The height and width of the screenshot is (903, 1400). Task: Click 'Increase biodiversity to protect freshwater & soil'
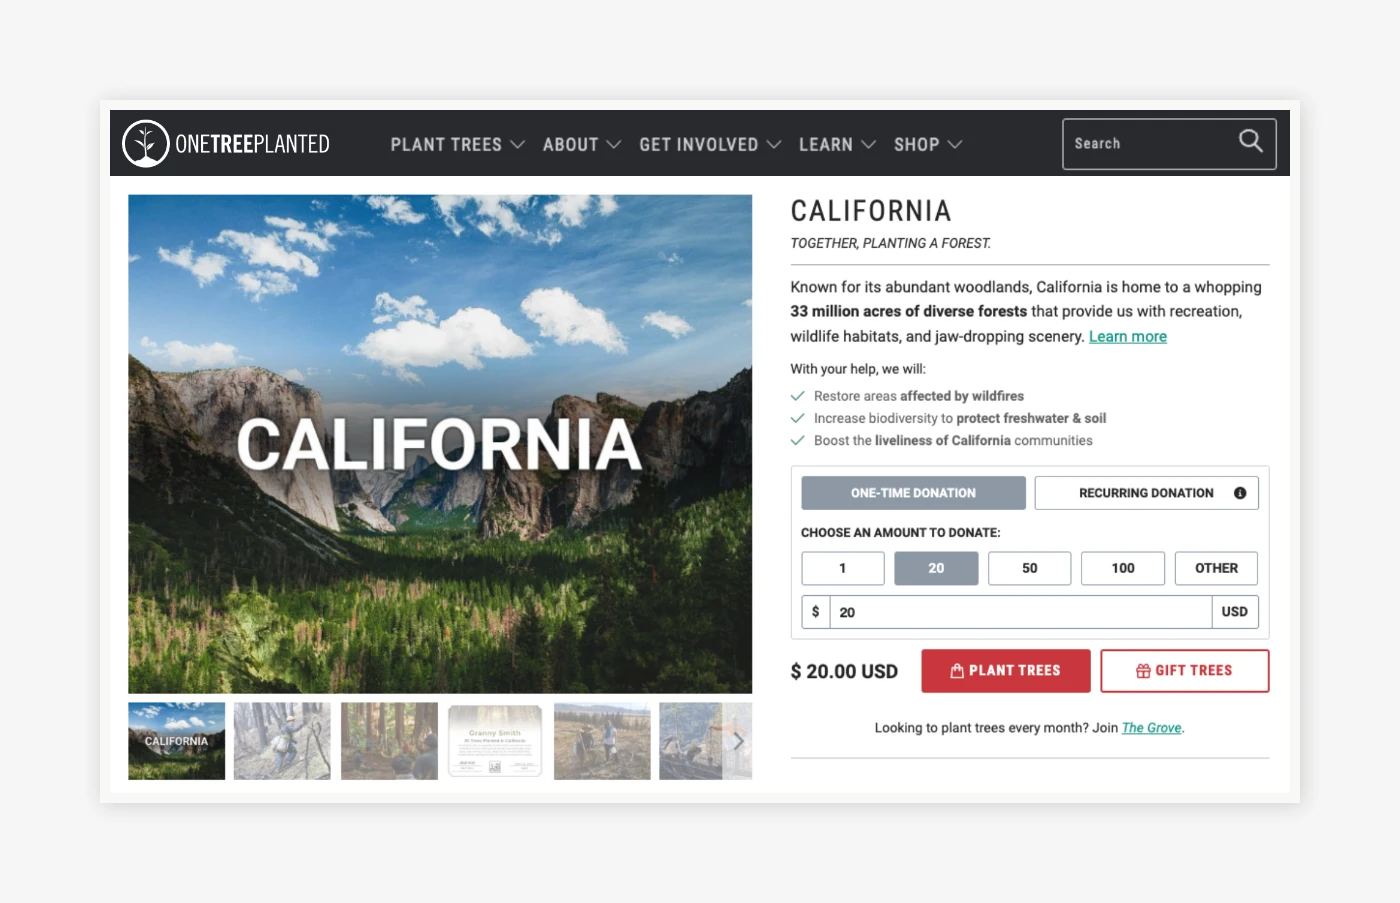click(960, 418)
